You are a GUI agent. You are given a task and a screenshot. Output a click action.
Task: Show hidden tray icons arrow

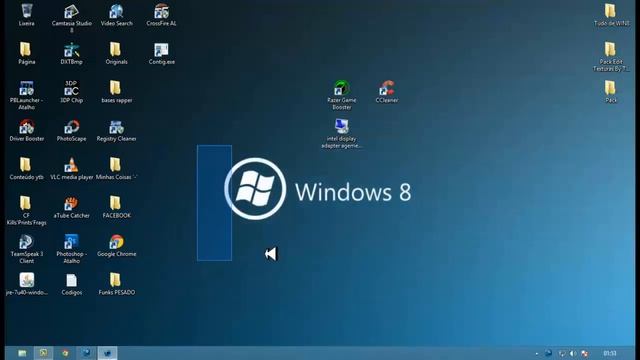pyautogui.click(x=536, y=354)
